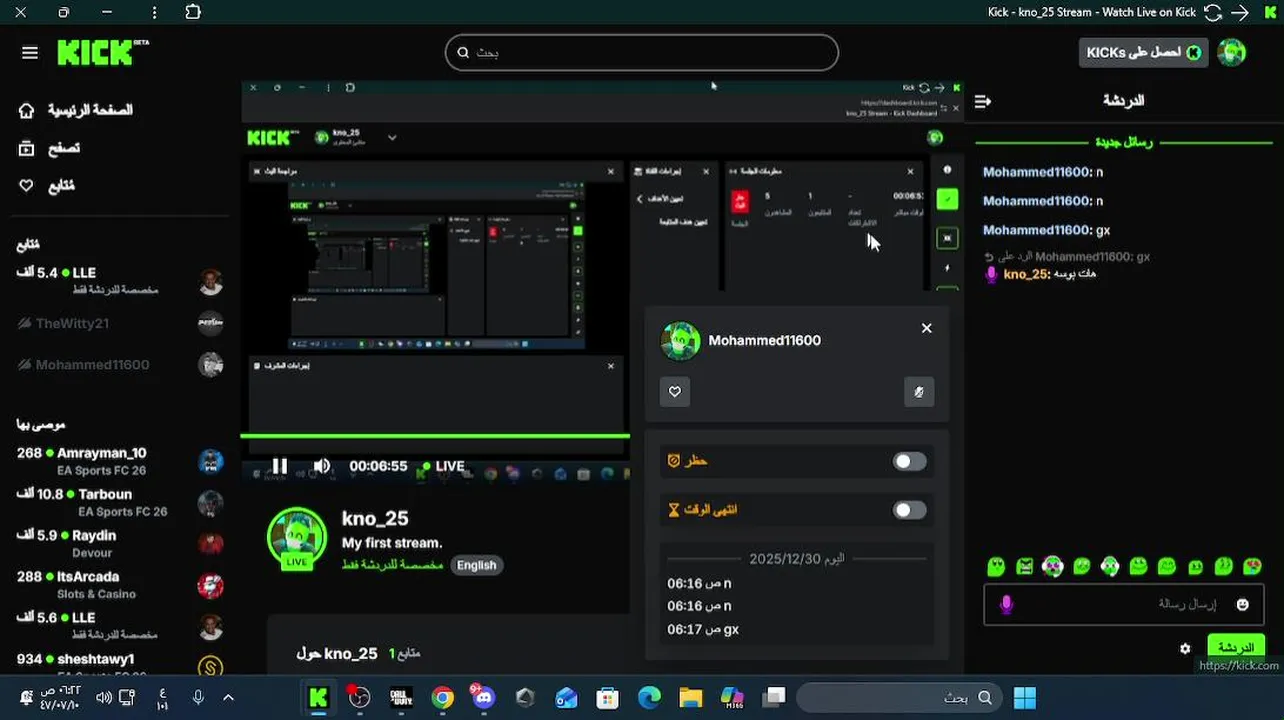
Task: Open ItsArcada Slots & Casino channel
Action: (x=120, y=585)
